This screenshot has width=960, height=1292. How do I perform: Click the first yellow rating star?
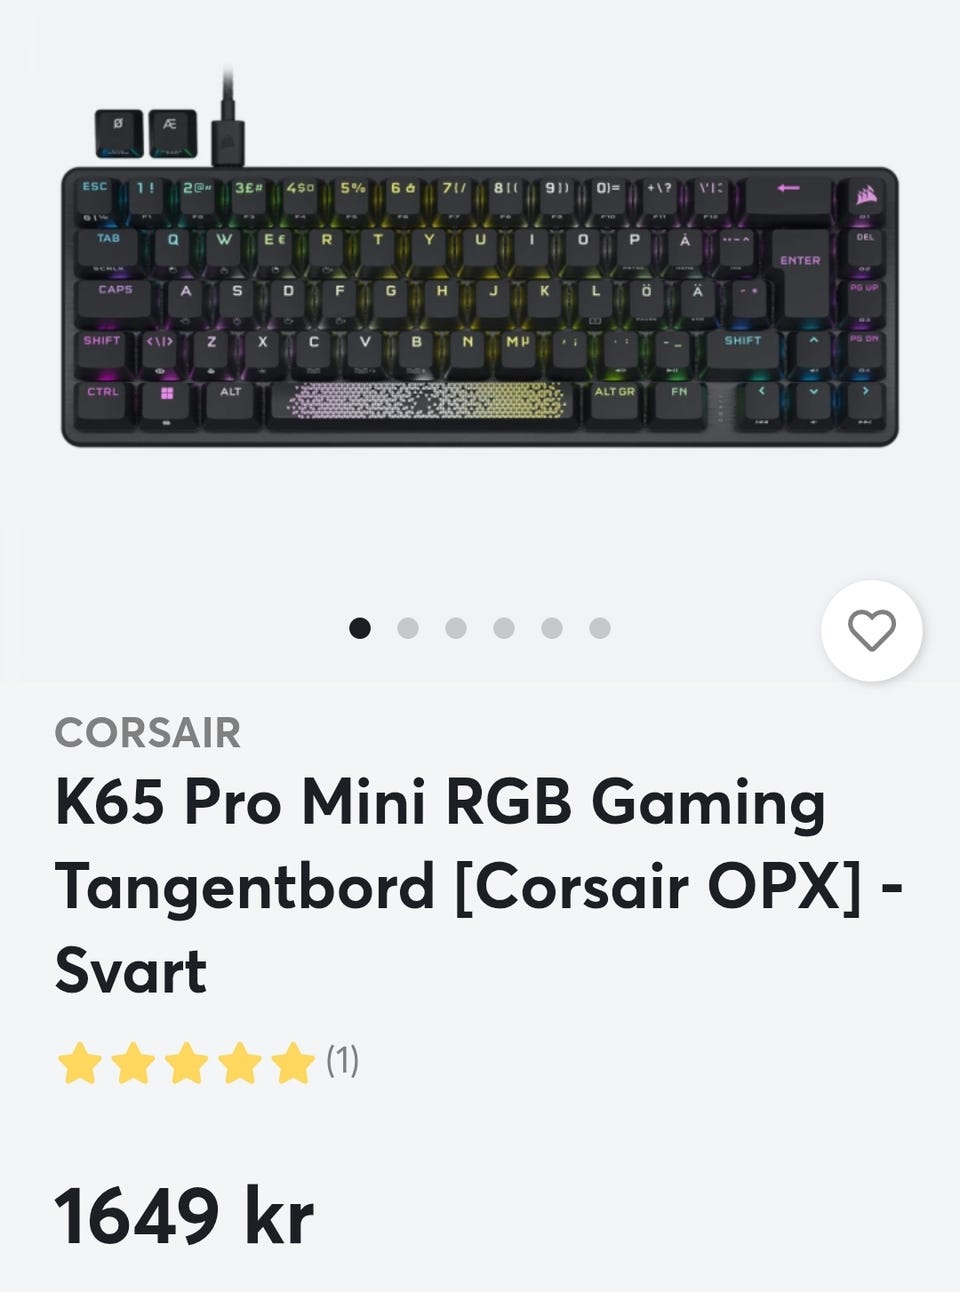pos(79,1062)
